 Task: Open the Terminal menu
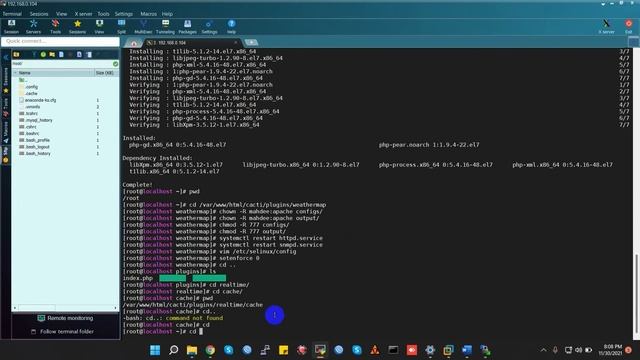(12, 14)
